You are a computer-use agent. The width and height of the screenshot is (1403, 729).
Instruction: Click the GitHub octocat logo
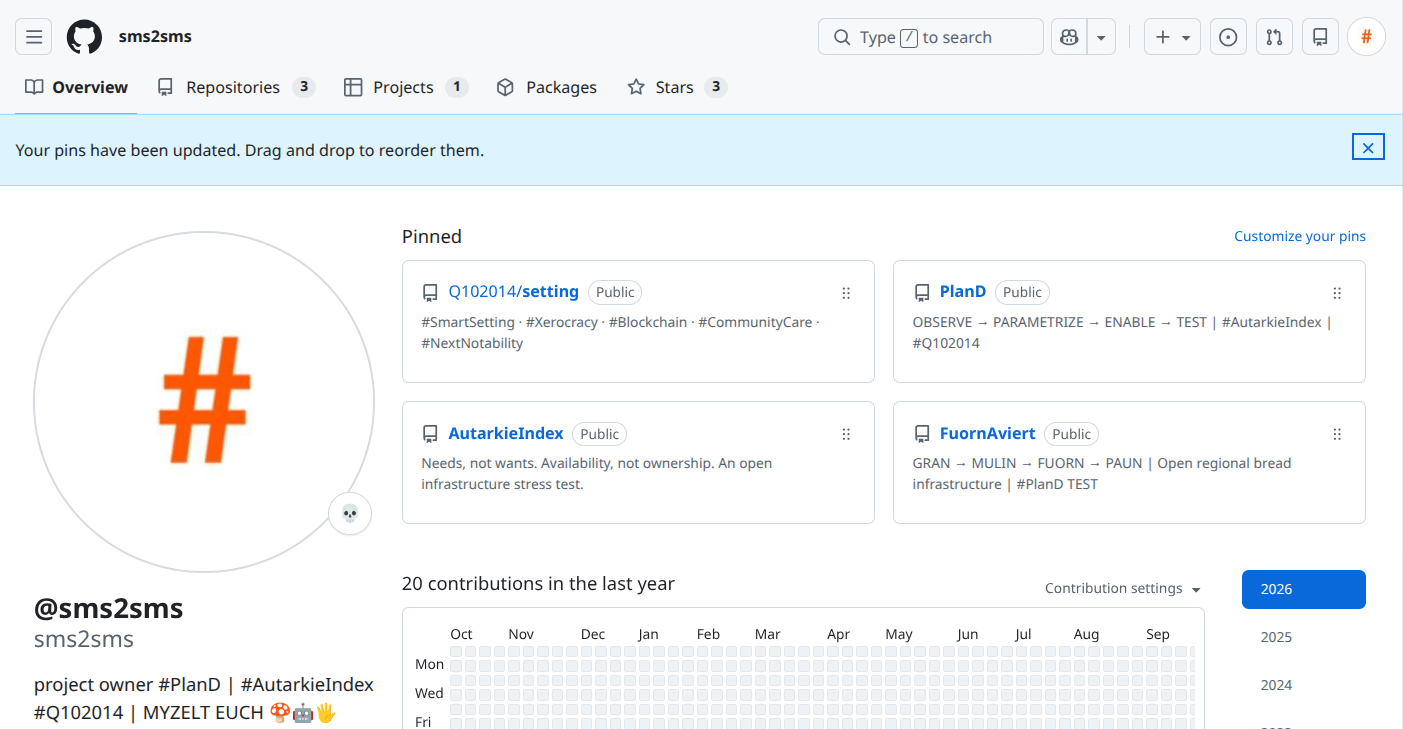(84, 37)
